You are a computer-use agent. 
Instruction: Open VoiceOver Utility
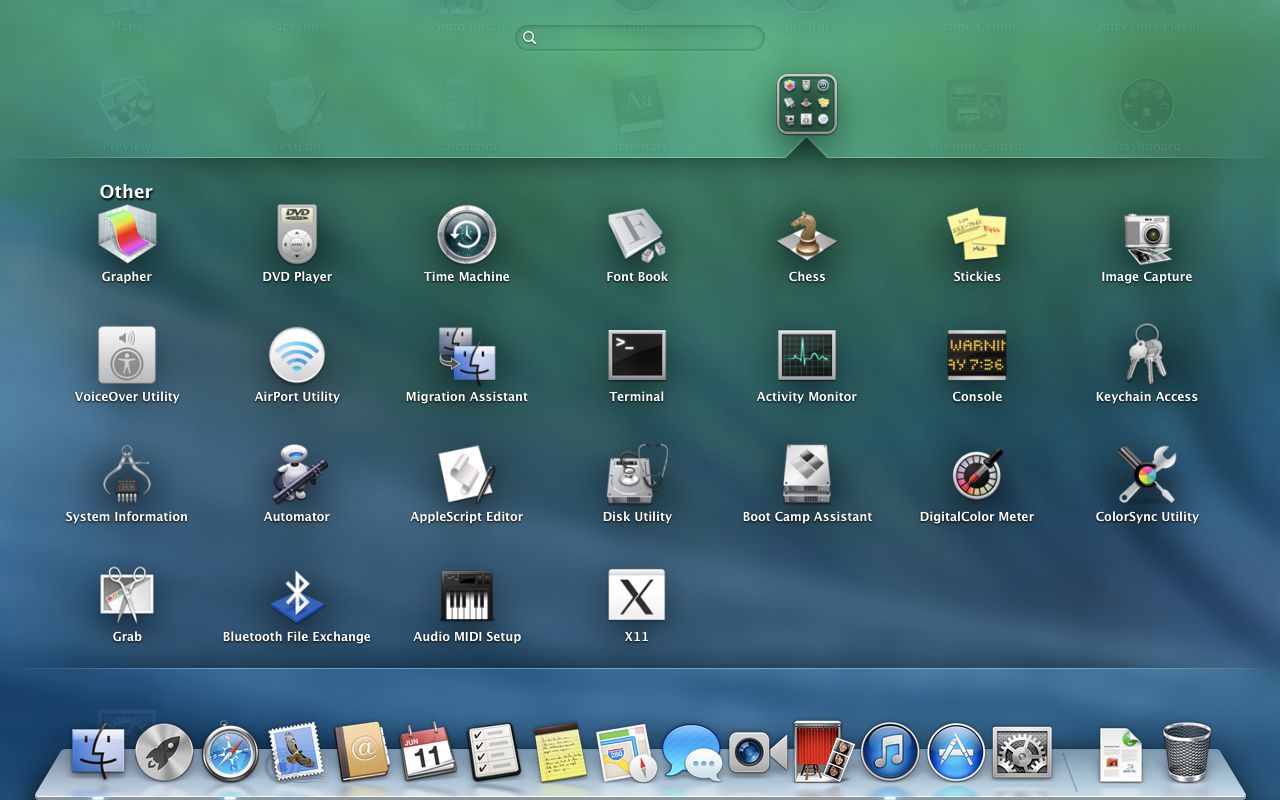click(127, 355)
